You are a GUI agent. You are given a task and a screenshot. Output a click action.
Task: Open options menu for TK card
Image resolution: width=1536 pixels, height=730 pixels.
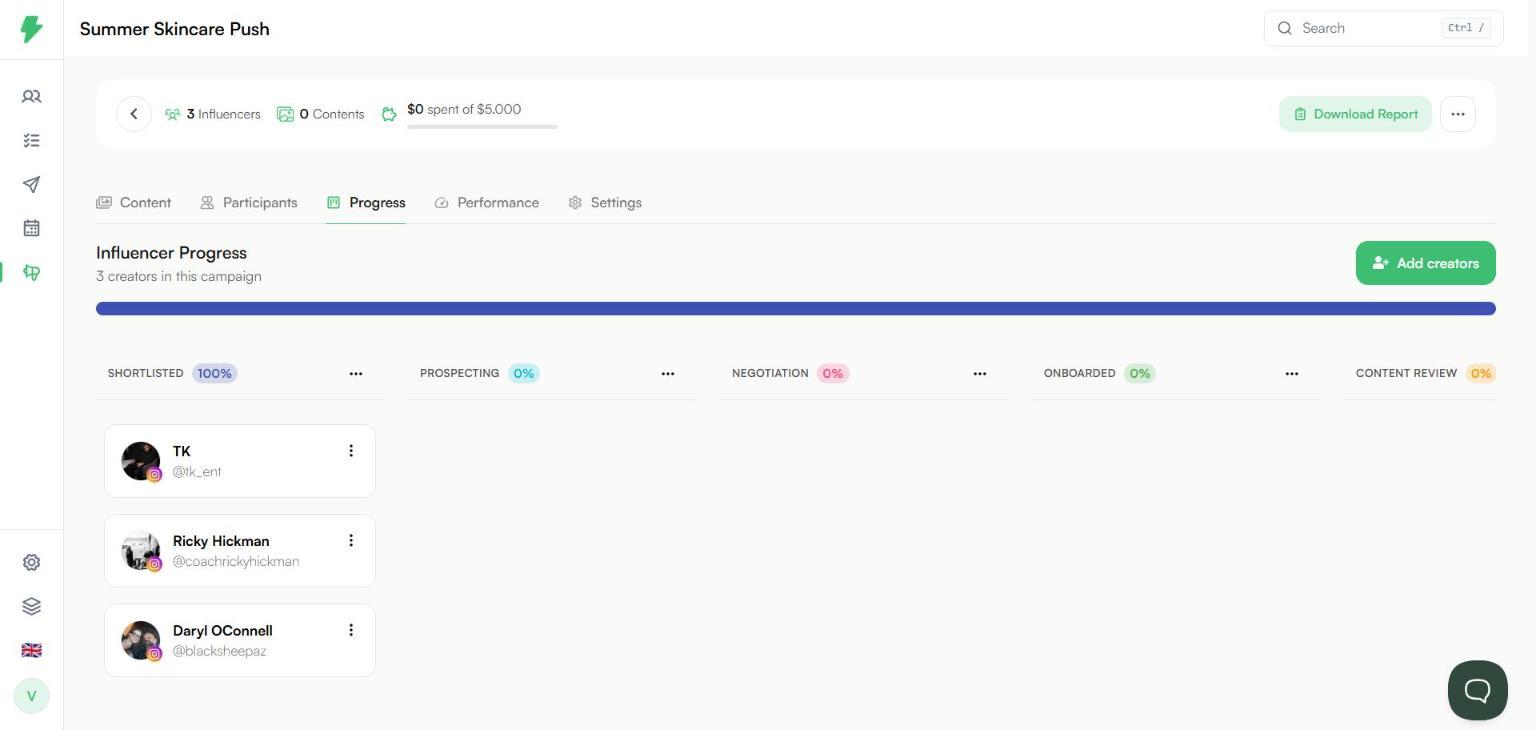(x=351, y=451)
